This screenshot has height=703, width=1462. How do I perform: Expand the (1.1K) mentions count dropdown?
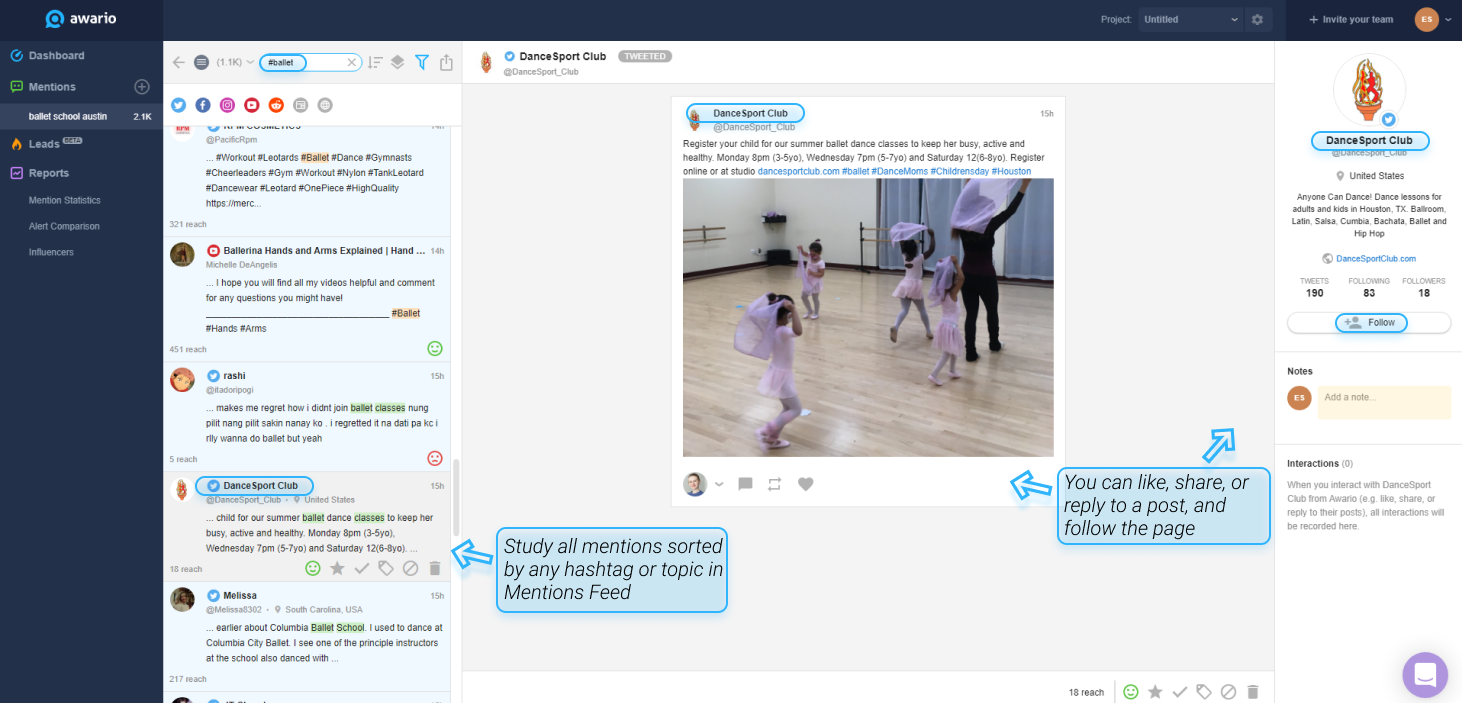tap(236, 62)
